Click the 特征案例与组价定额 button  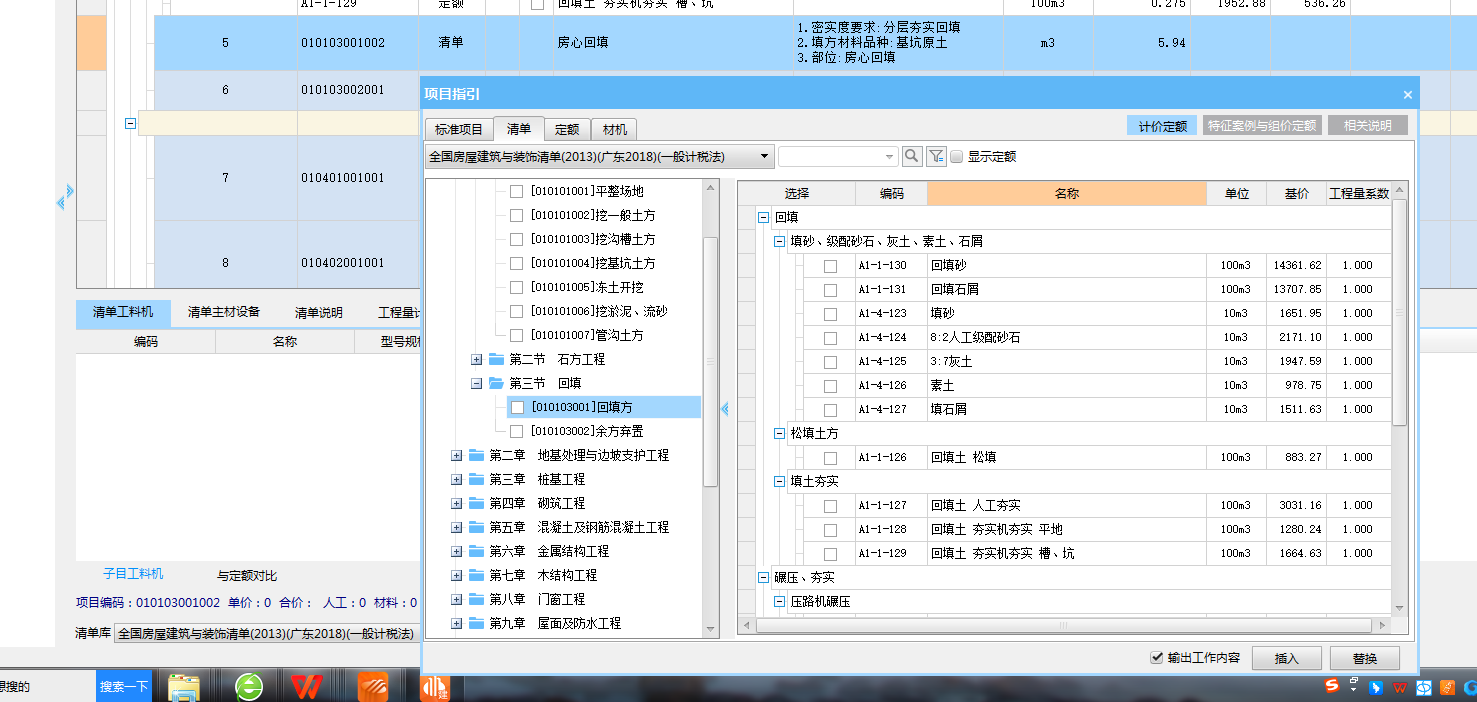(1262, 126)
